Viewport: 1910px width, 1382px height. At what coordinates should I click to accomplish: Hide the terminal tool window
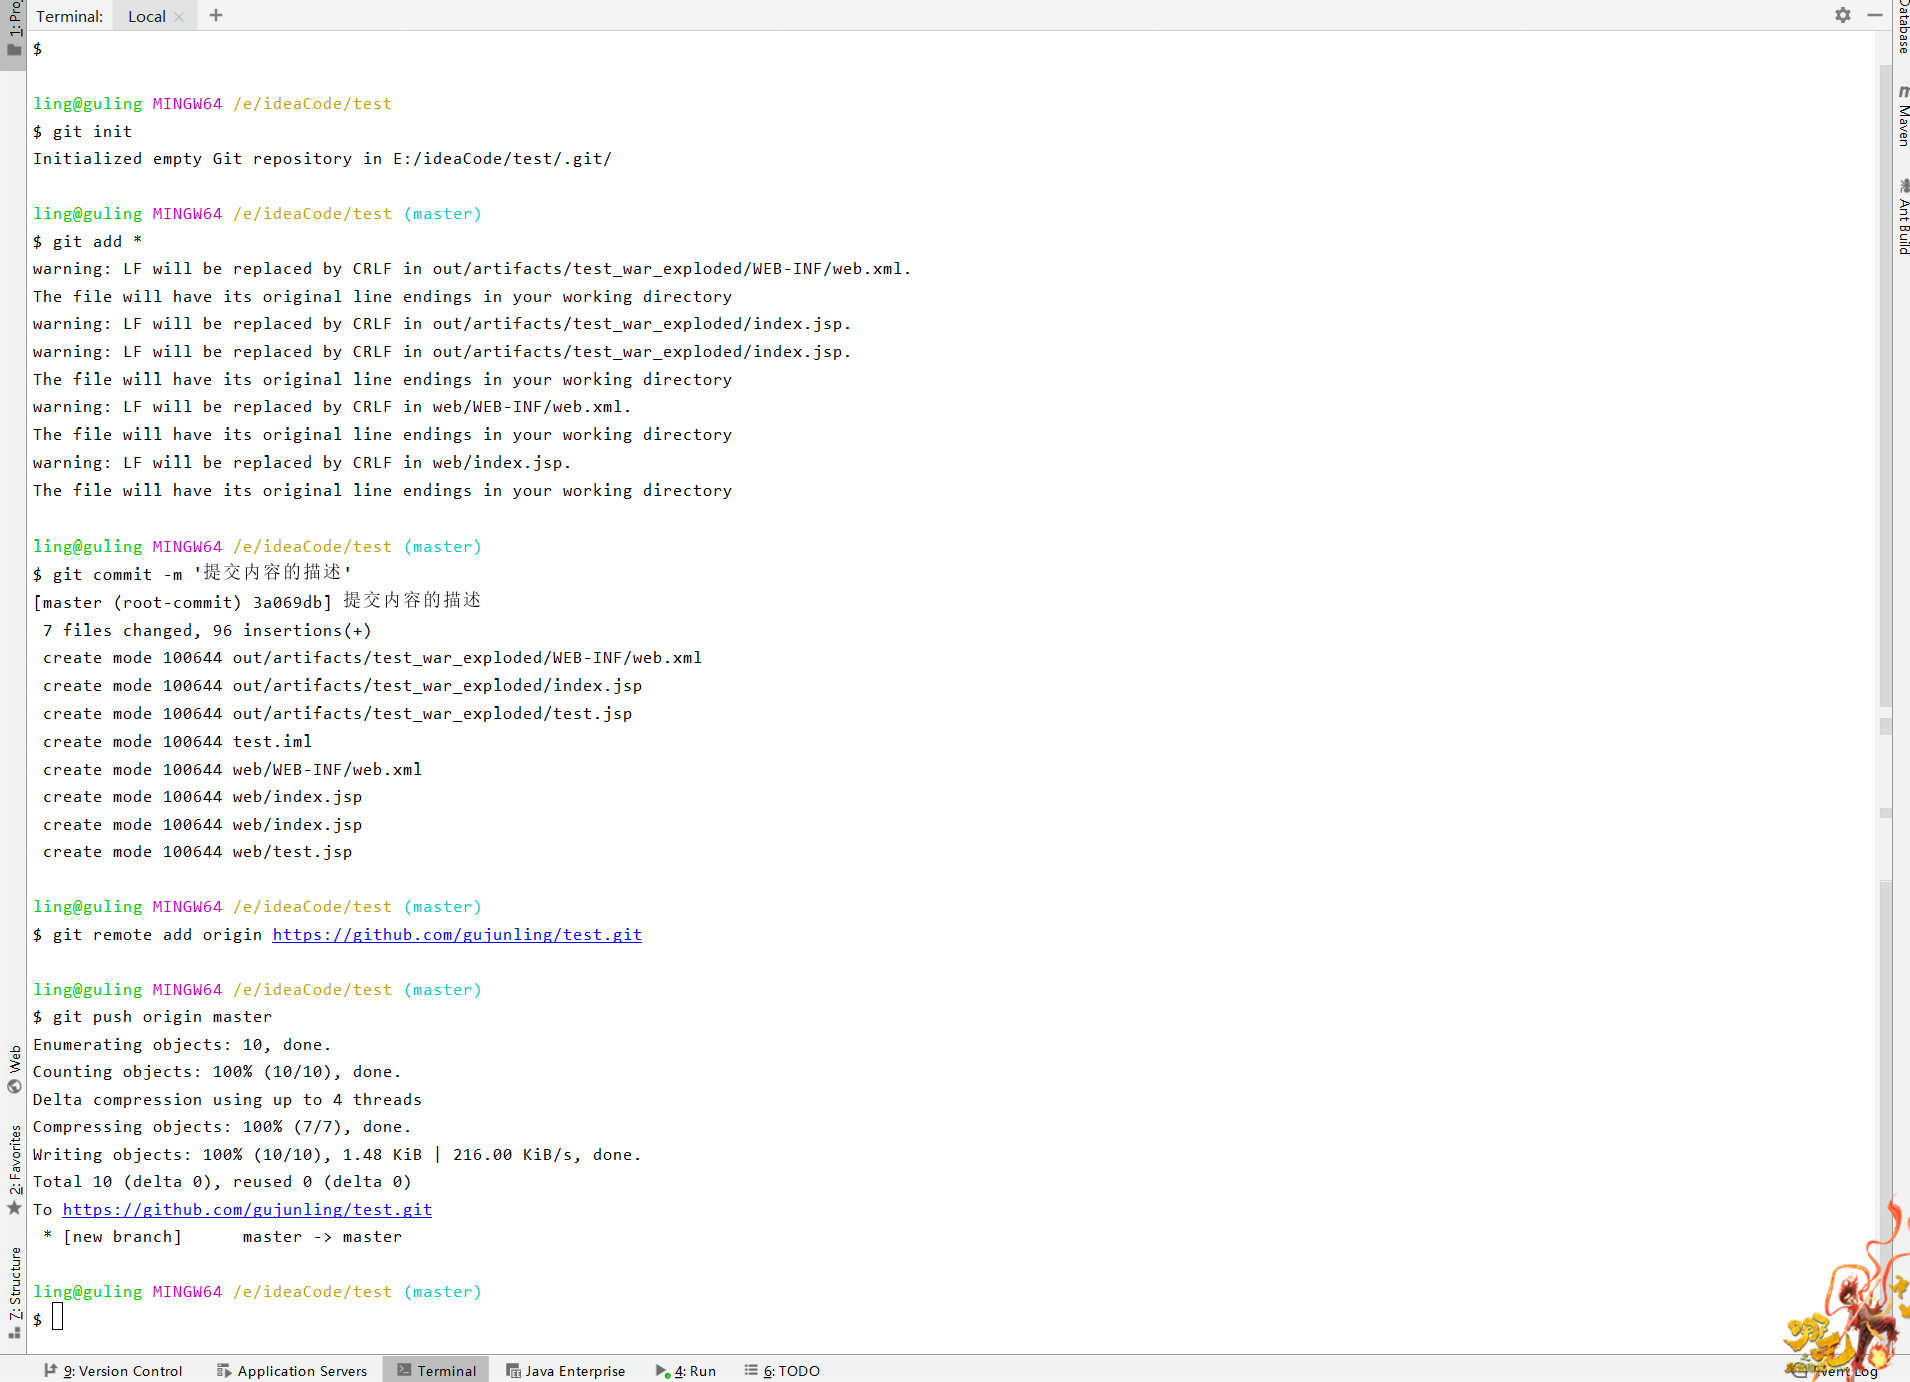(1874, 15)
